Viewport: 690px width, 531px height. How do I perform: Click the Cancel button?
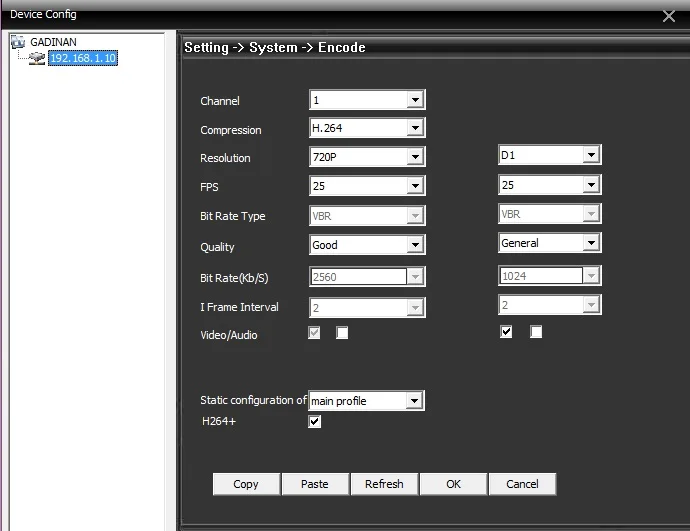[522, 484]
